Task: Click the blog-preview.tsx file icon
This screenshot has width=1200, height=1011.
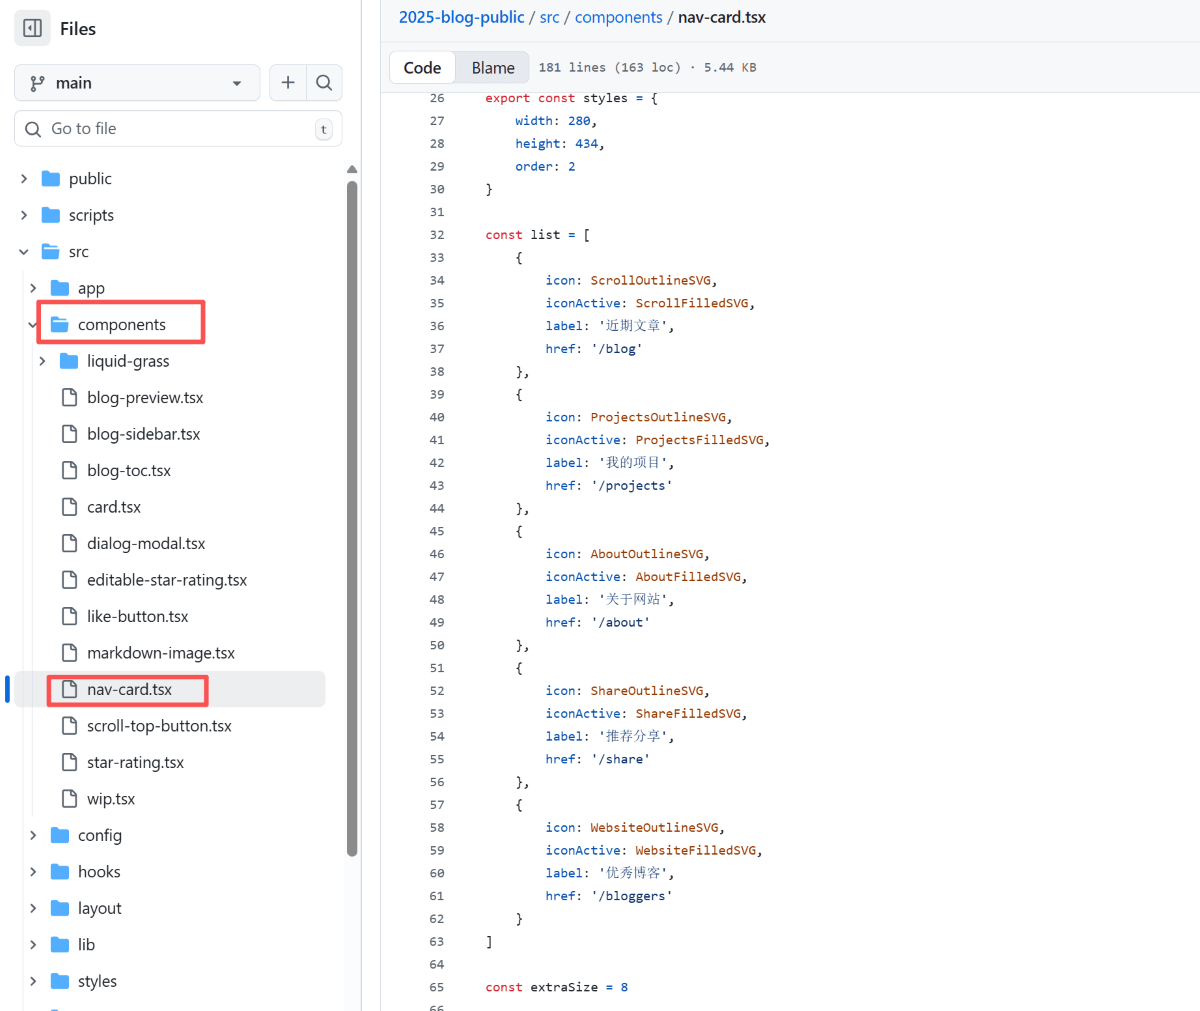Action: click(x=69, y=398)
